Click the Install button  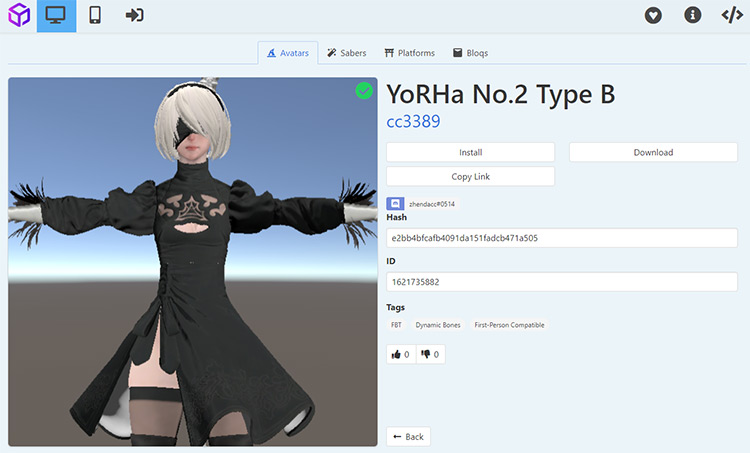pos(471,152)
